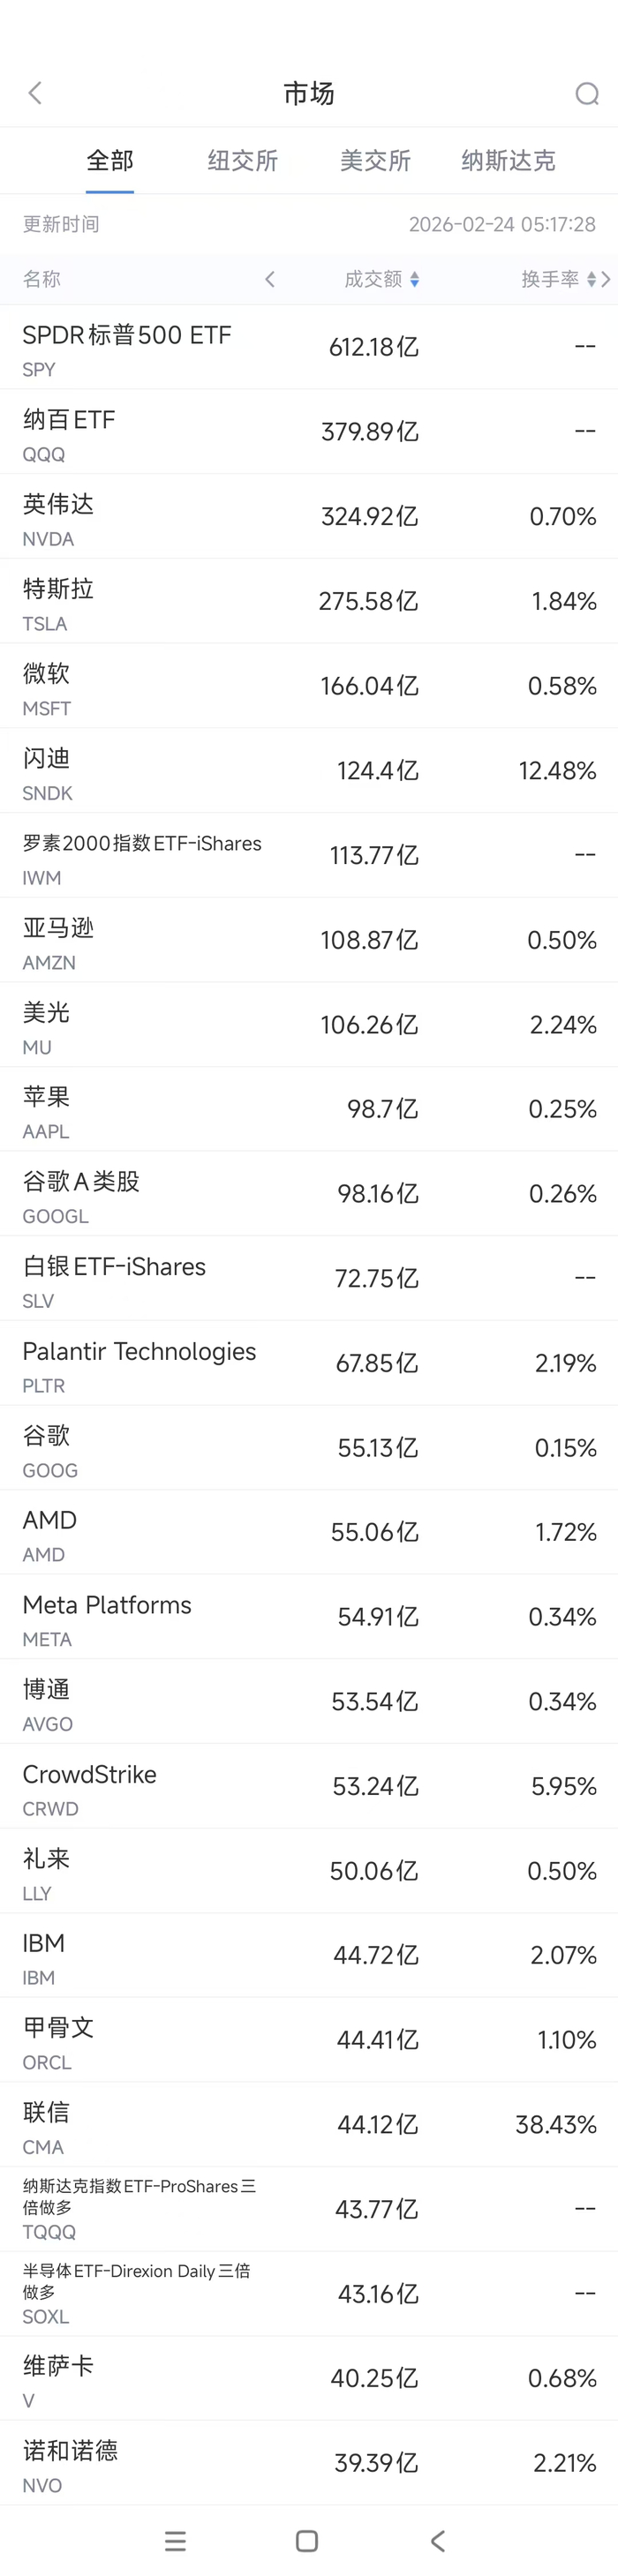Screen dimensions: 618x2576
Task: Tap the back arrow in header
Action: click(36, 93)
